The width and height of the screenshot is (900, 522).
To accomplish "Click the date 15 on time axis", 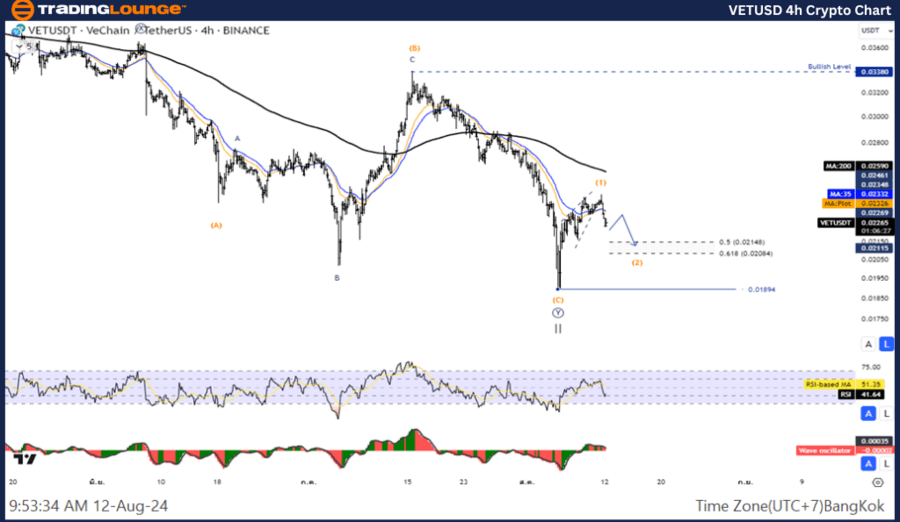I will click(408, 482).
